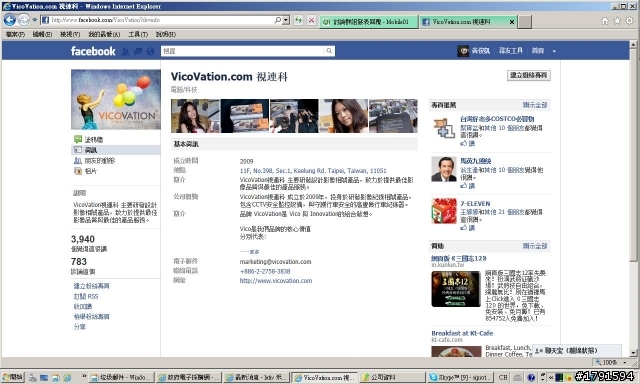Click the red X stop loading icon

(x=311, y=20)
